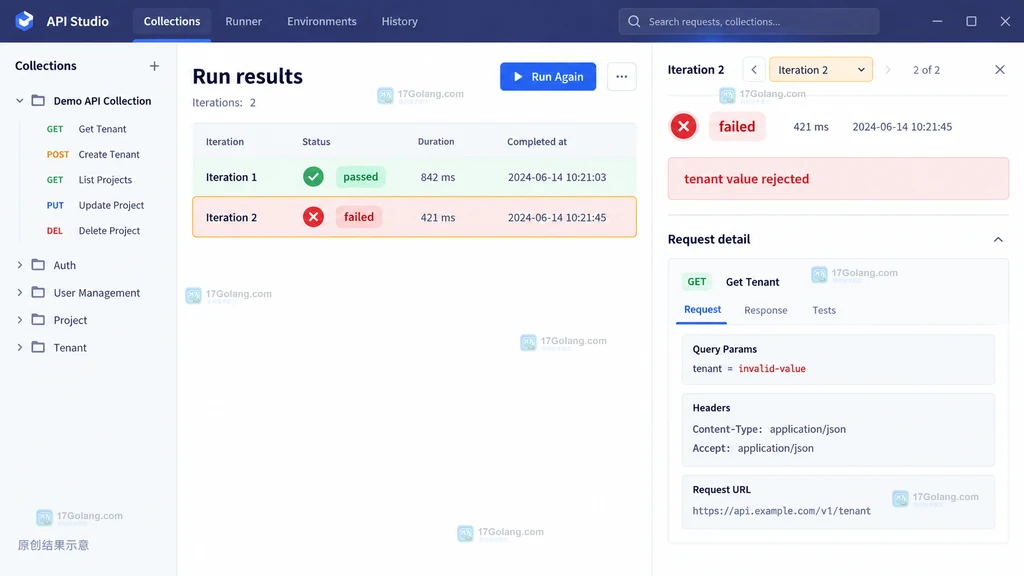Switch to the Collections tab
This screenshot has height=576, width=1024.
172,22
